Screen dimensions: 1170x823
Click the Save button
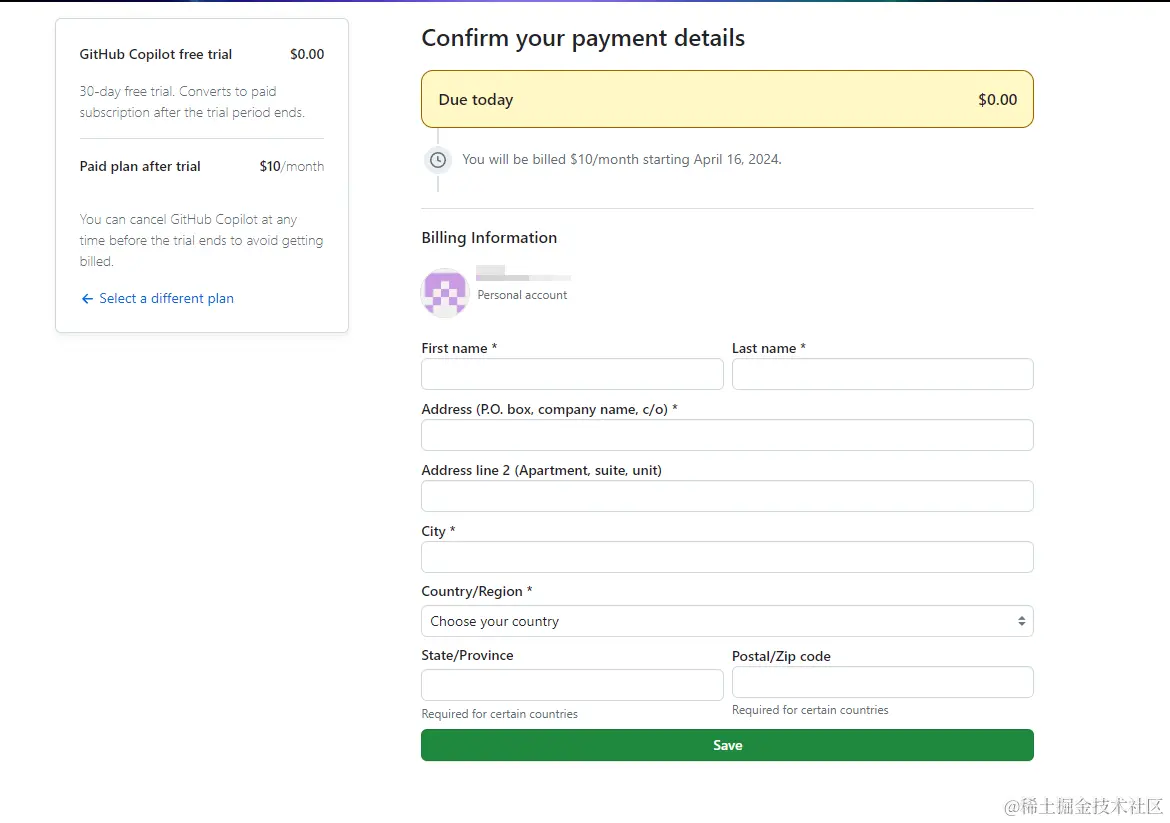[x=727, y=745]
